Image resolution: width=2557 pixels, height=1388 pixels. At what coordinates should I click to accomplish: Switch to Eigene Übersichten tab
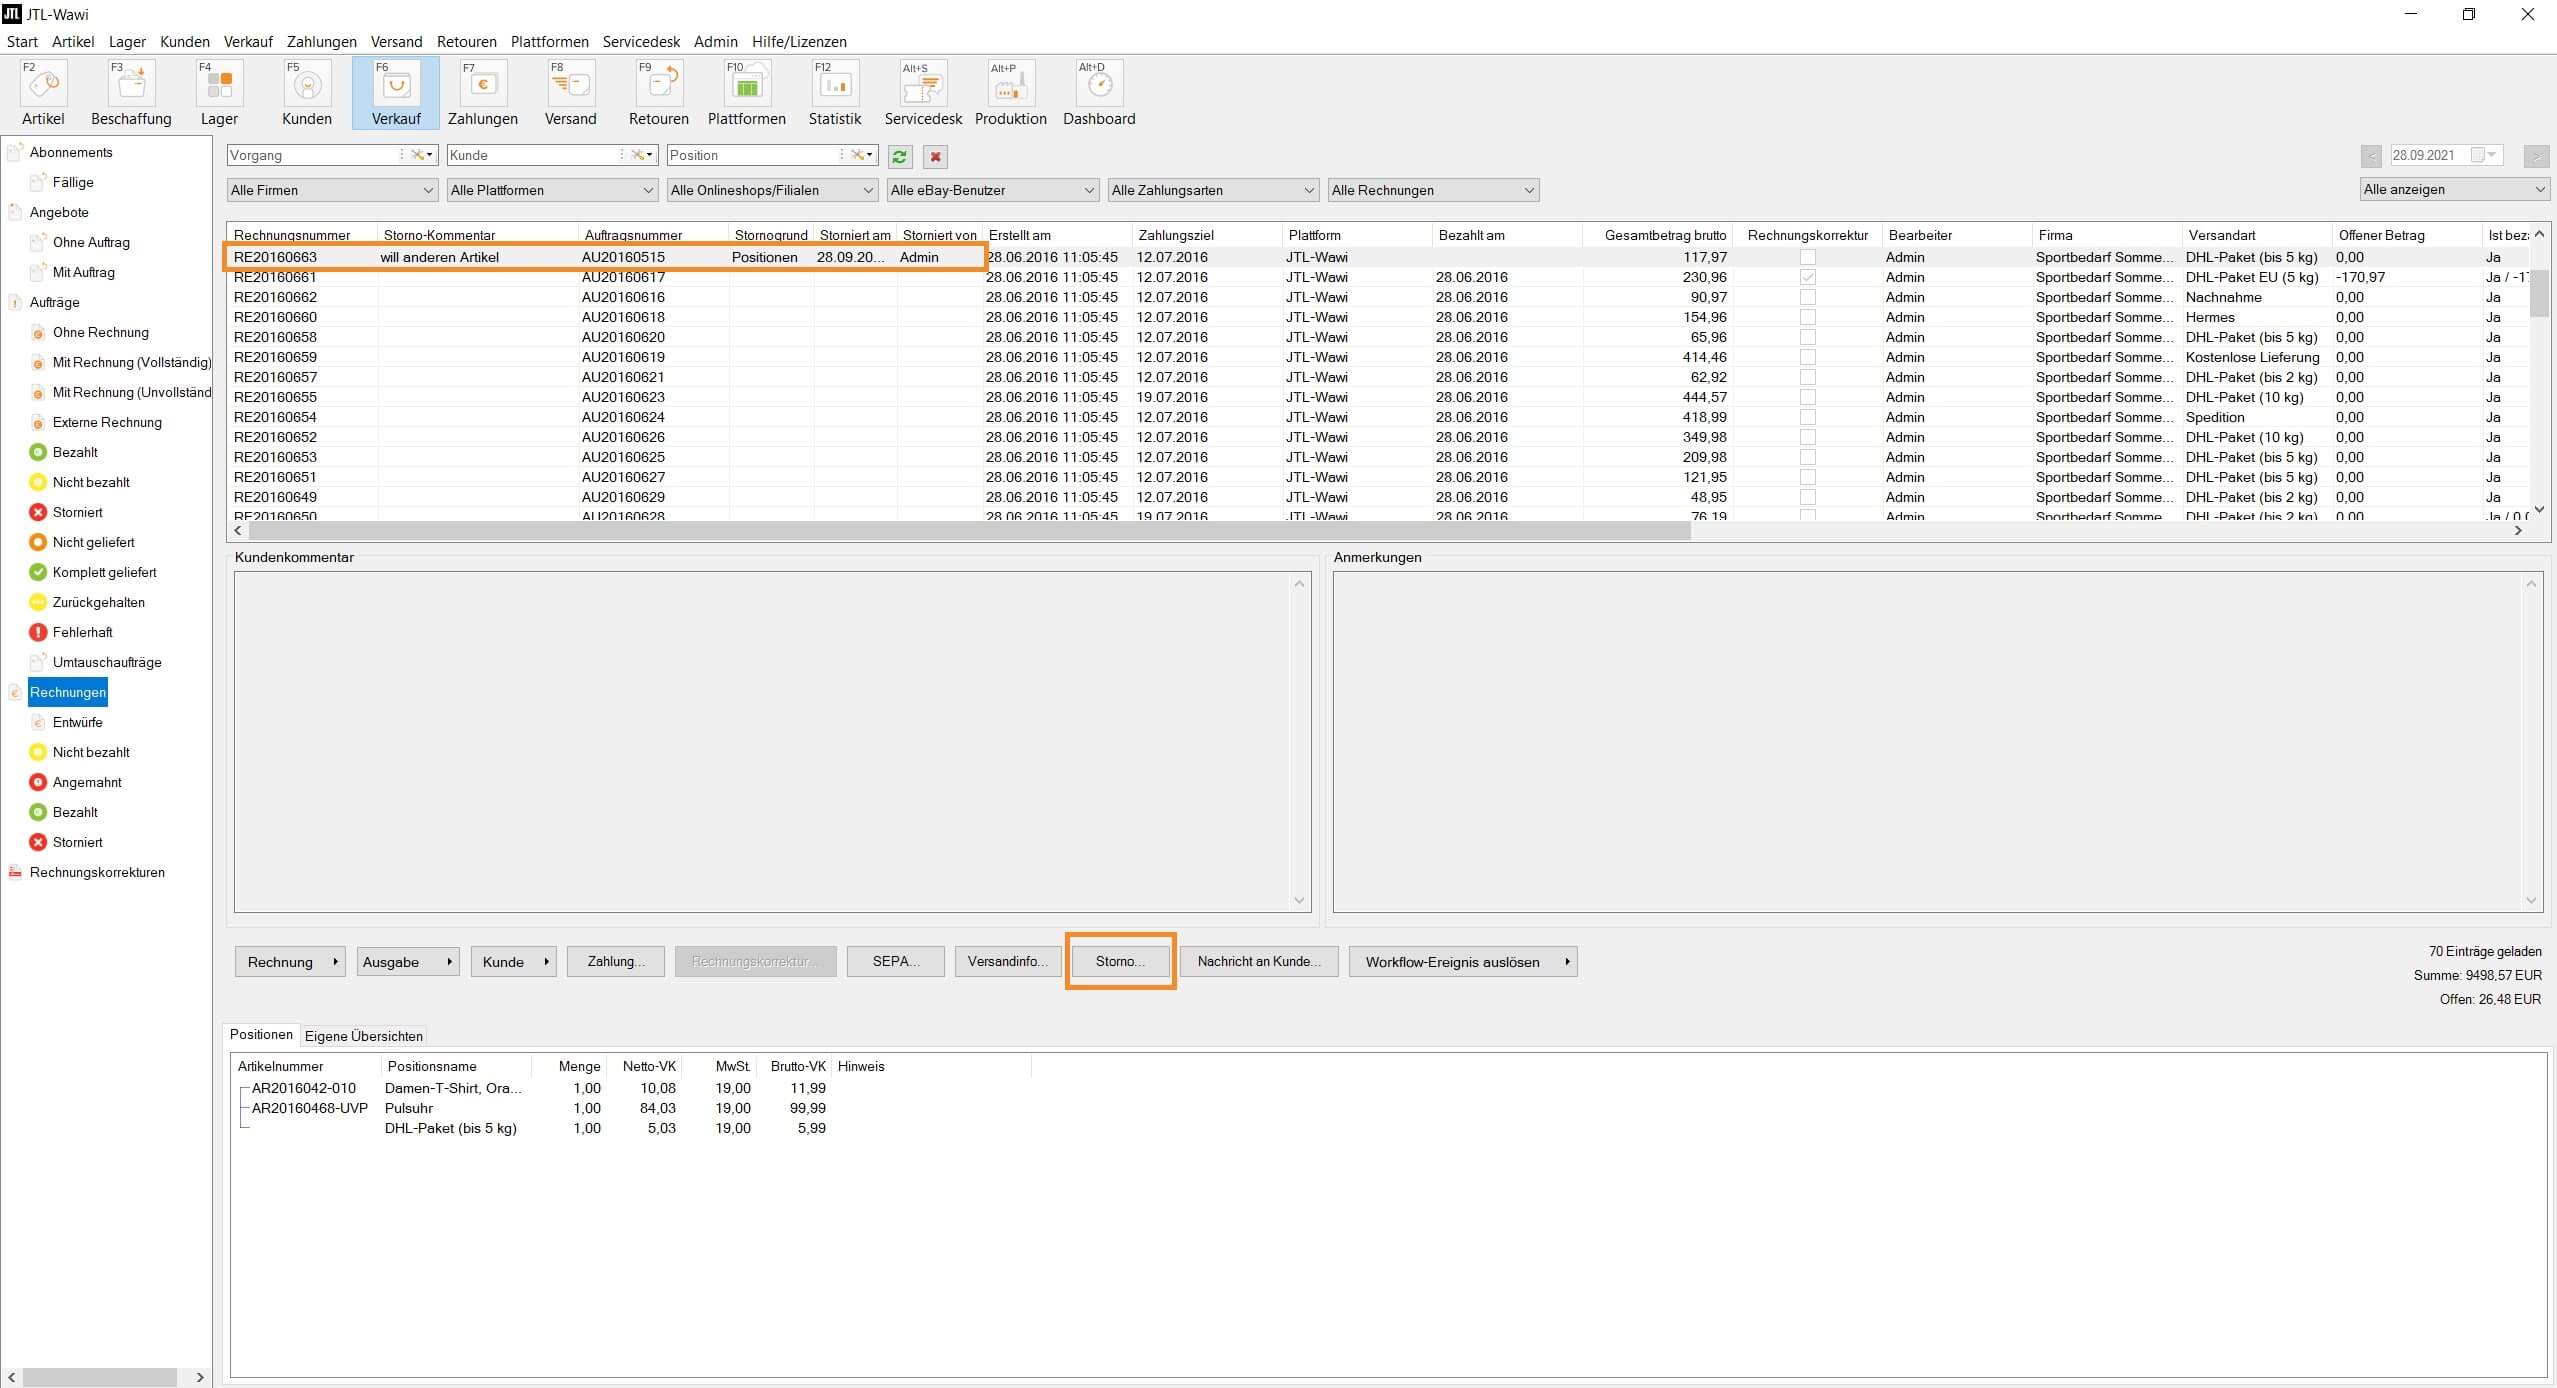coord(363,1036)
